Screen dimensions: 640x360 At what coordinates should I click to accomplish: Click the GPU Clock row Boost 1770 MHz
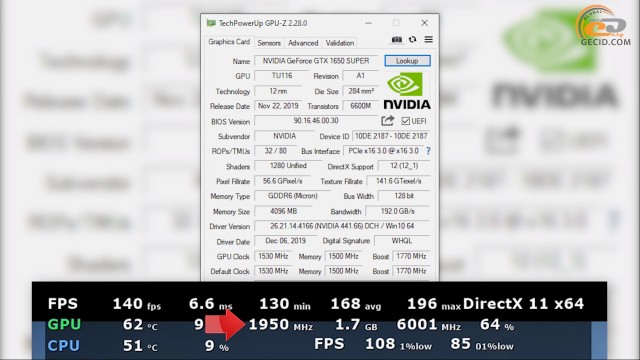point(411,256)
